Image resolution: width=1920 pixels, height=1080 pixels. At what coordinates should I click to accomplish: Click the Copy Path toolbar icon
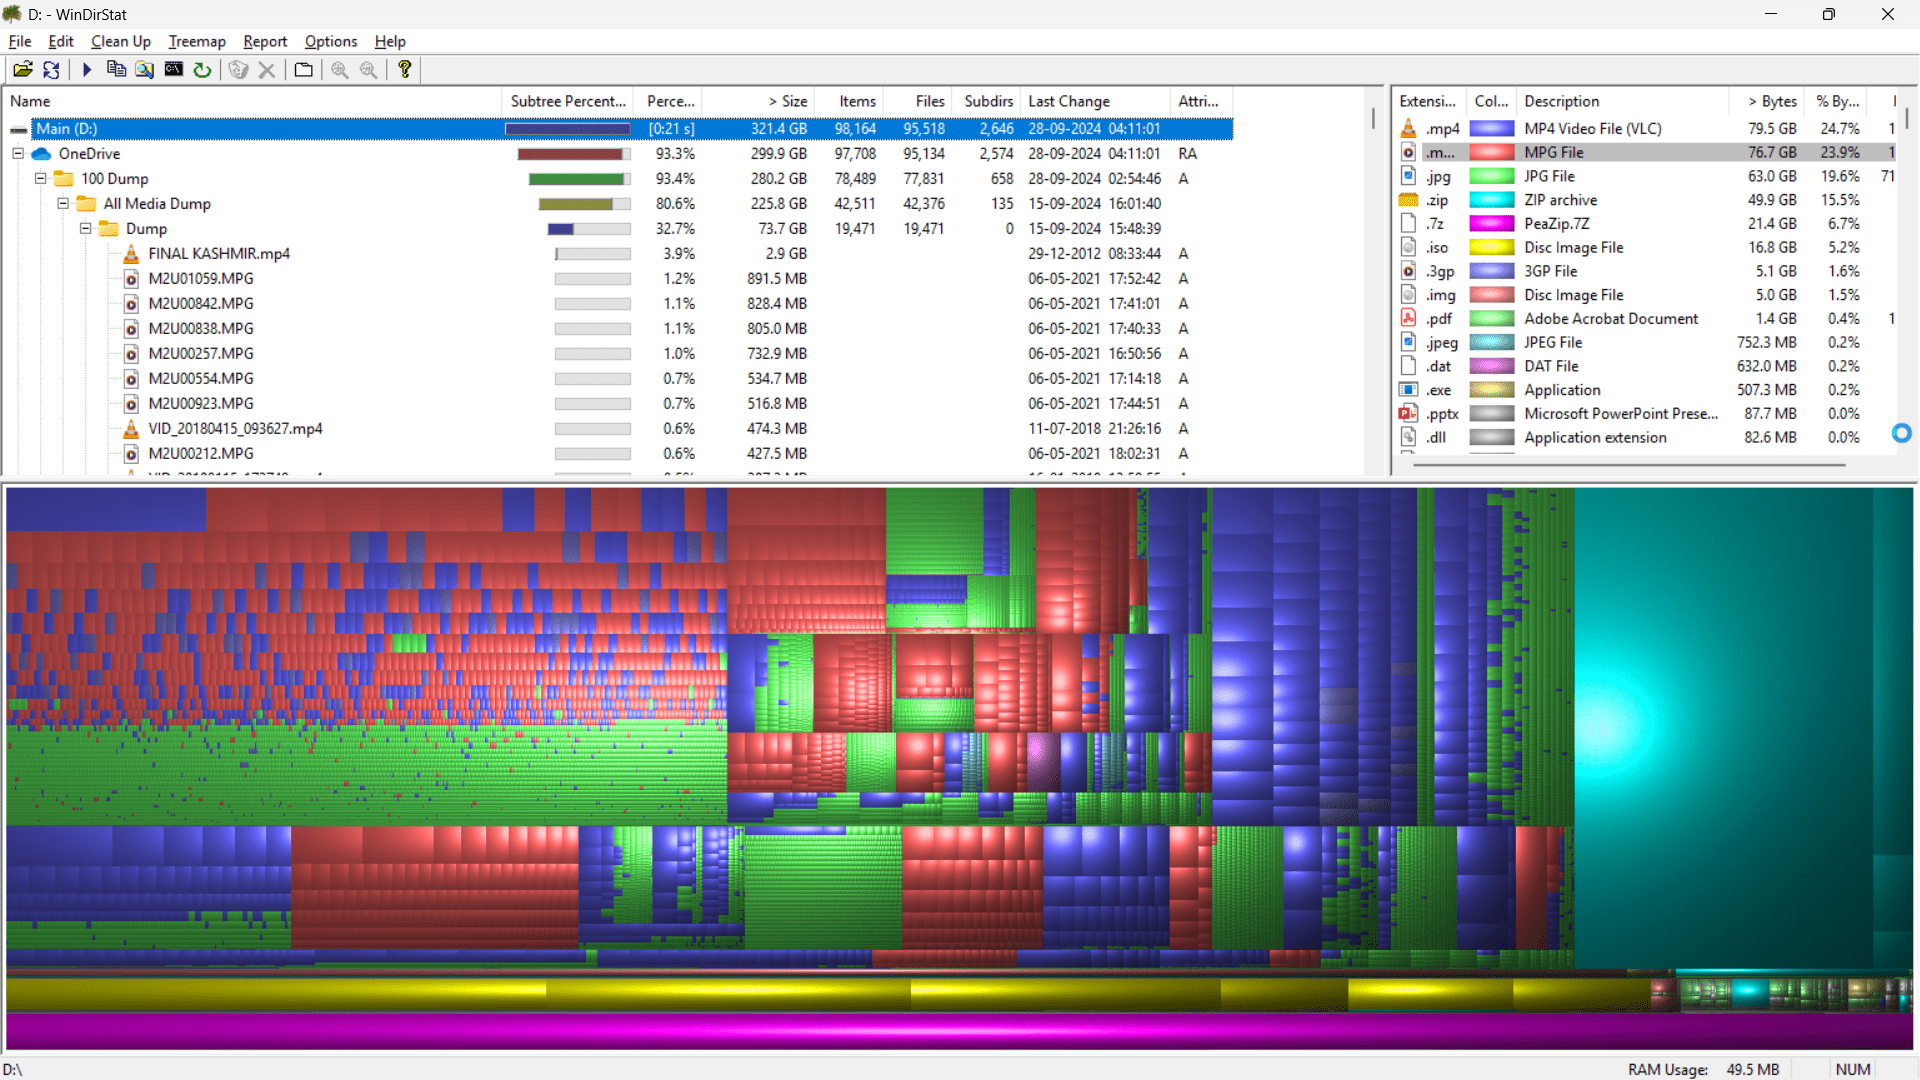coord(116,69)
